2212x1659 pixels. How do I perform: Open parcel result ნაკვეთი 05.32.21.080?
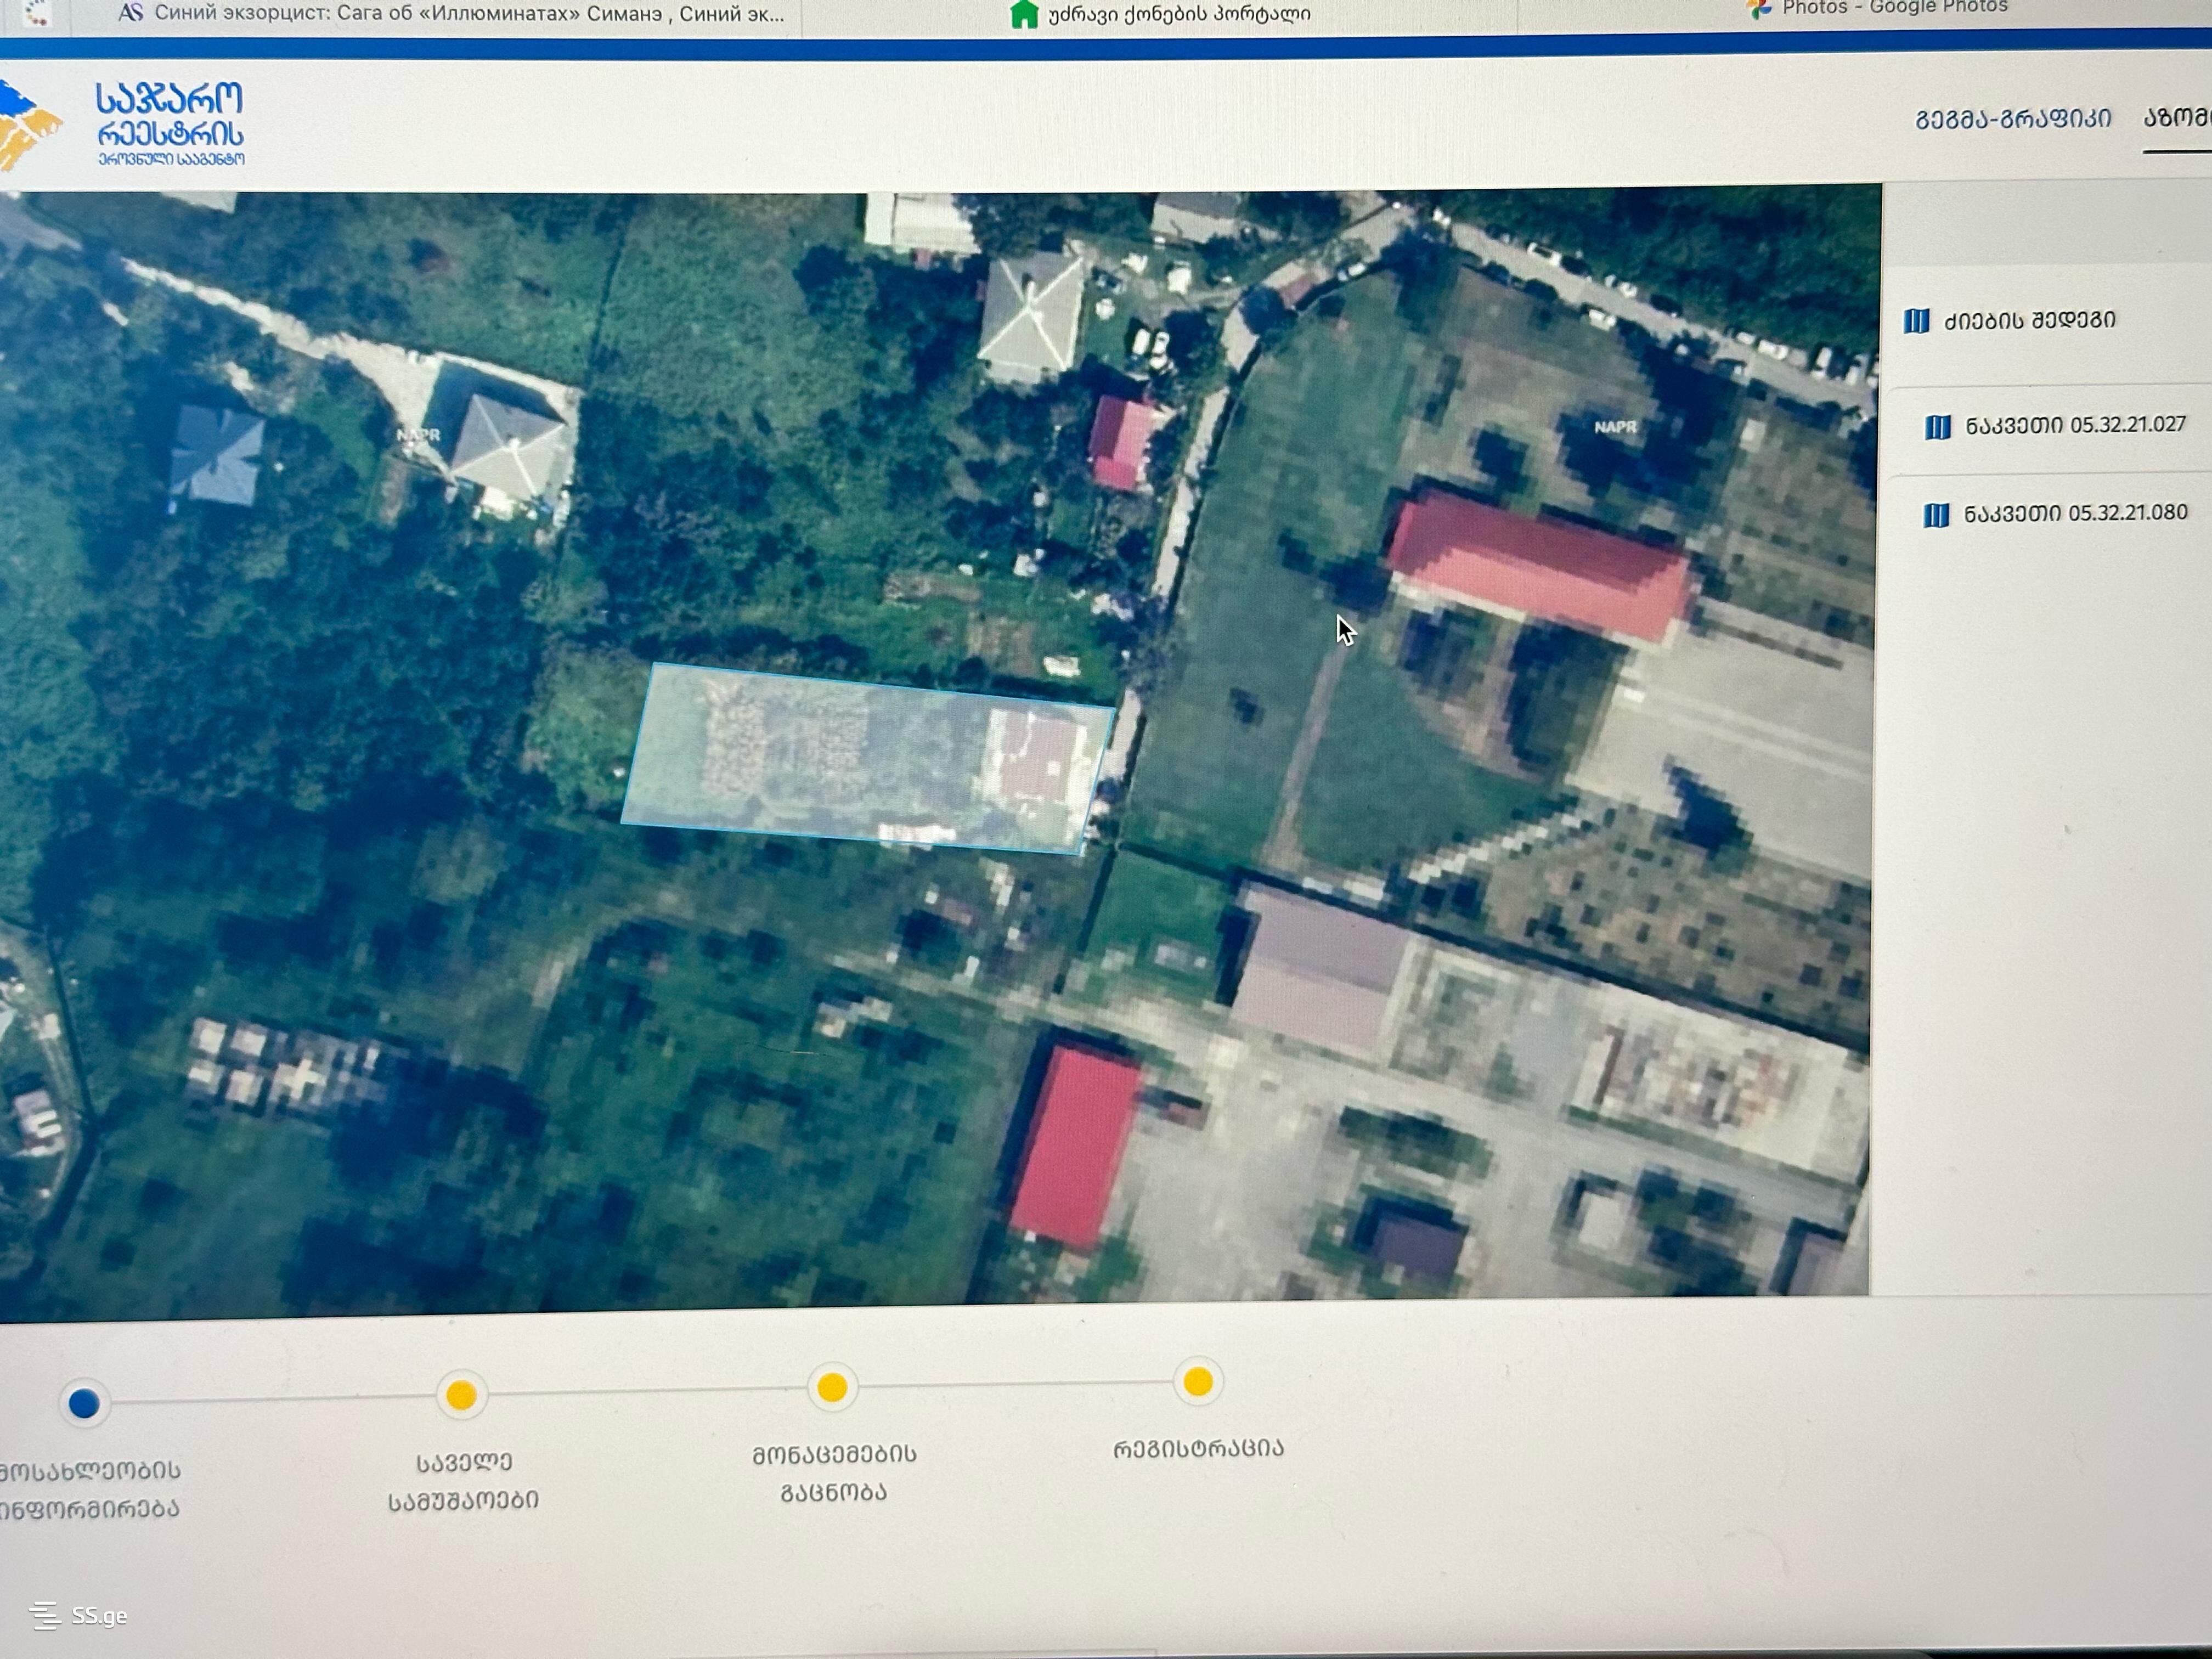tap(2075, 513)
